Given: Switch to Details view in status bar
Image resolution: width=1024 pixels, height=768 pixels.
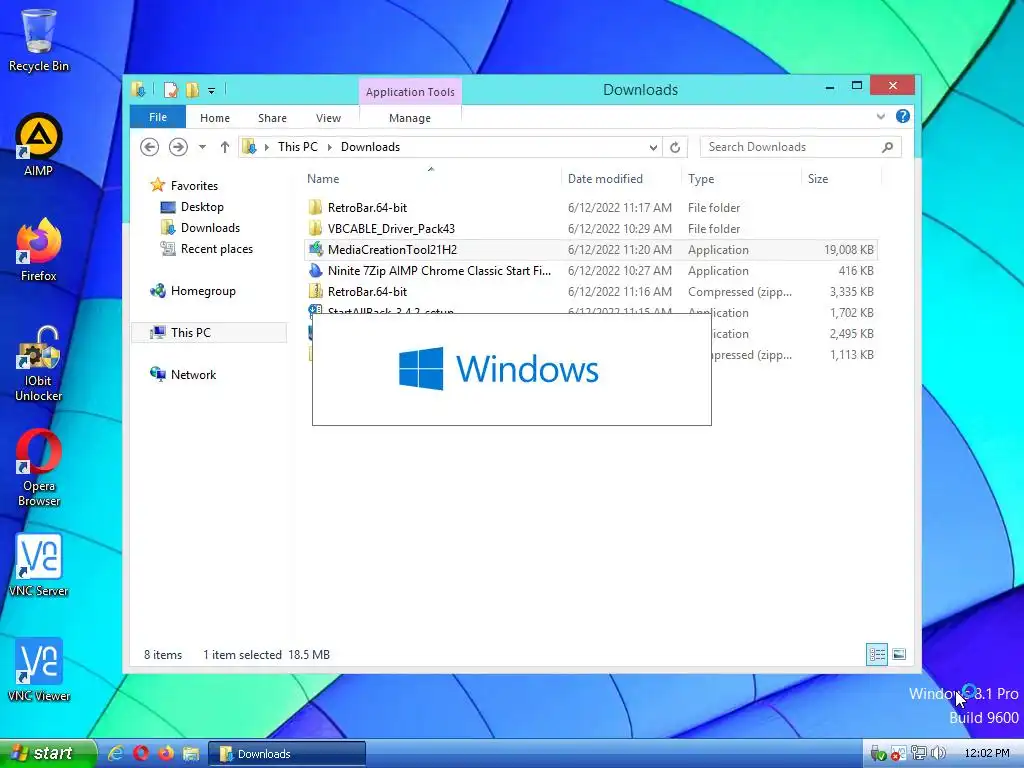Looking at the screenshot, I should (x=877, y=654).
